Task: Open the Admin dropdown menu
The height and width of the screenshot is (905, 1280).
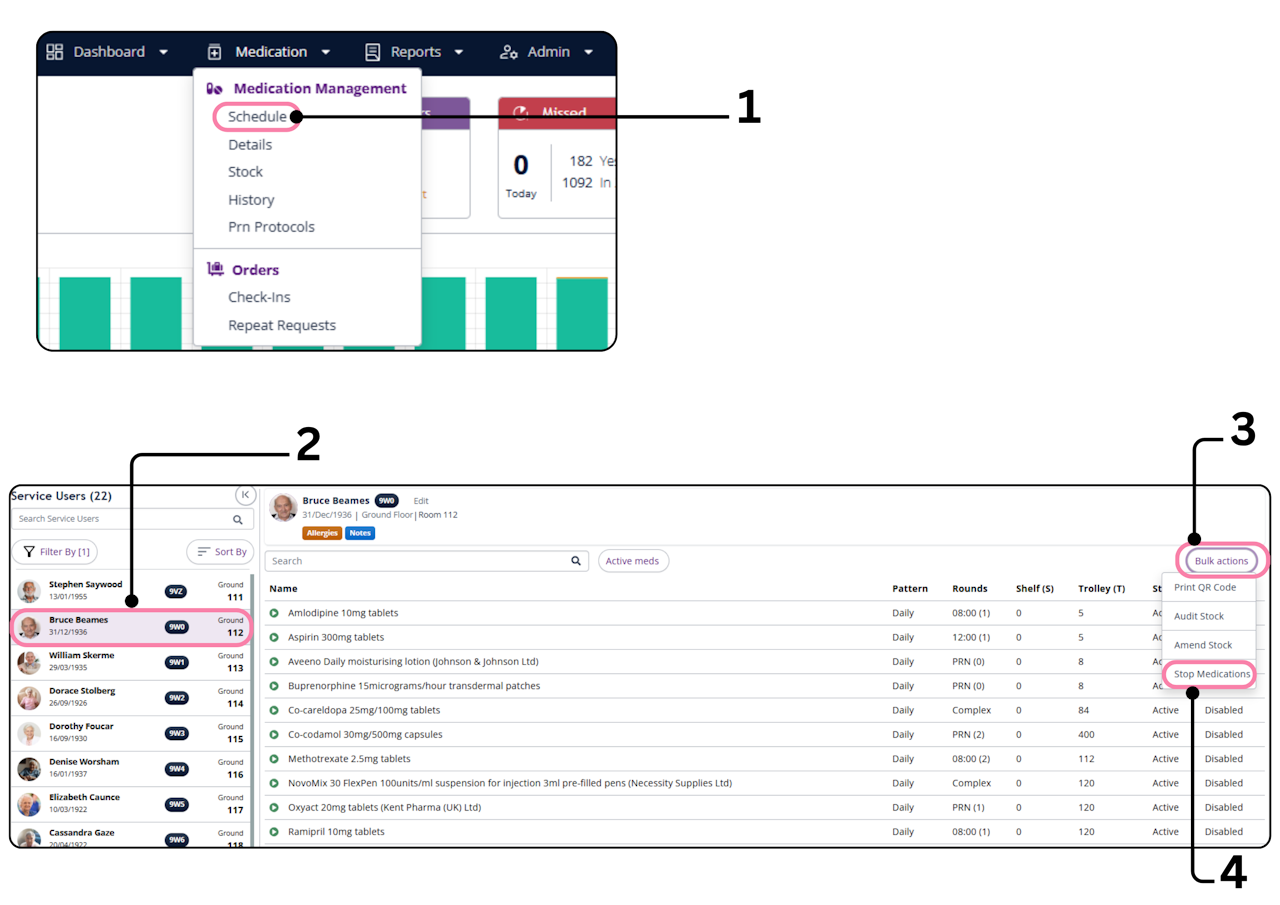Action: click(546, 52)
